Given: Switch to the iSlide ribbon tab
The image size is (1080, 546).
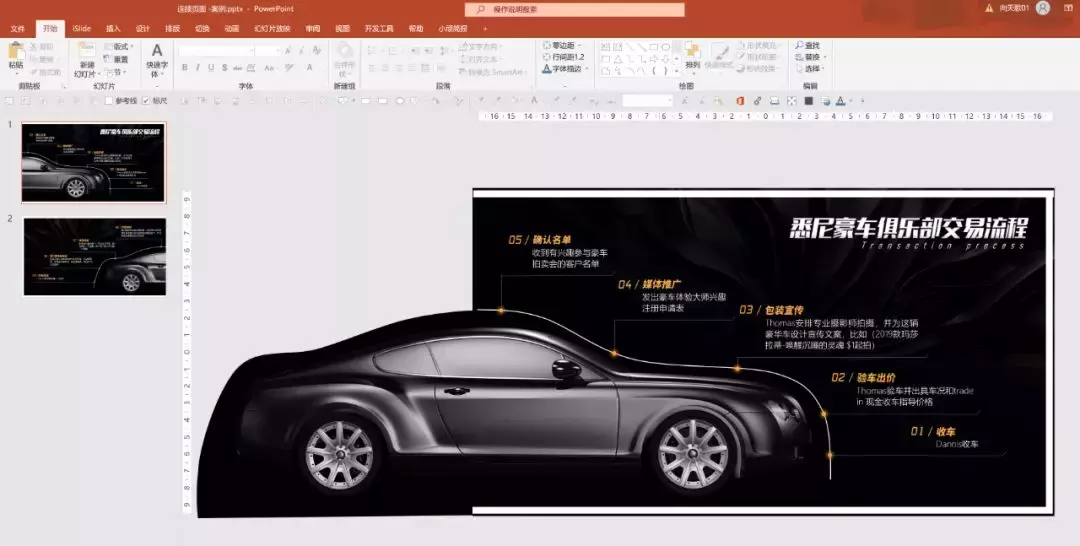Looking at the screenshot, I should [81, 29].
